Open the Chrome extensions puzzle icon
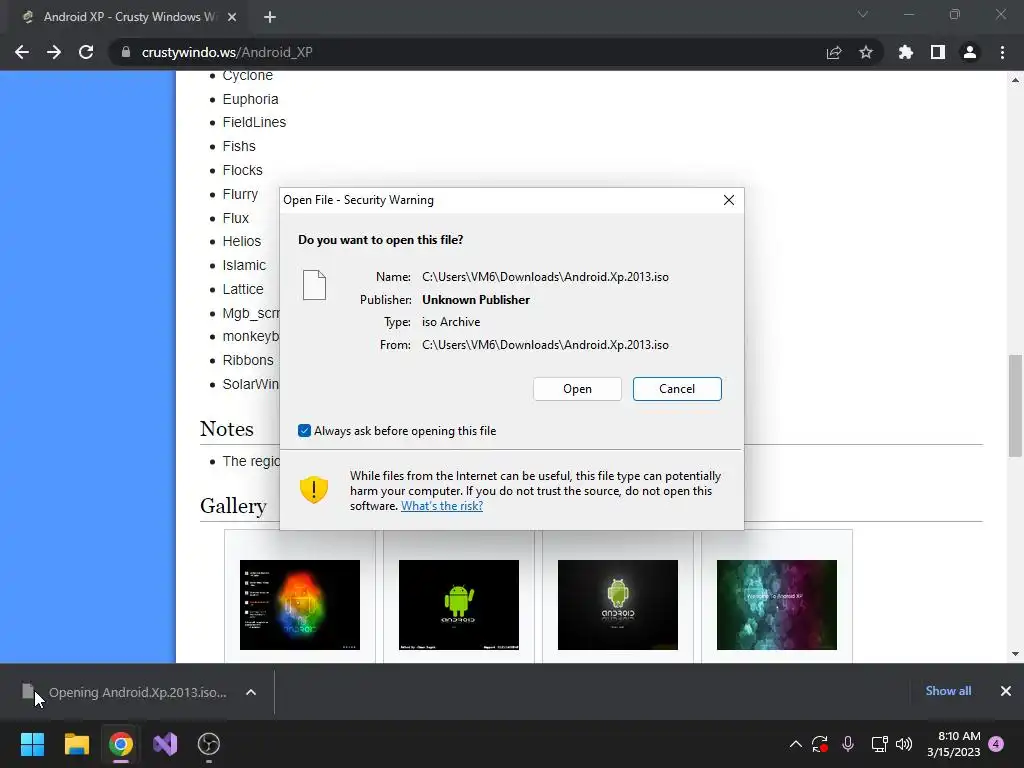This screenshot has height=768, width=1024. pos(905,52)
